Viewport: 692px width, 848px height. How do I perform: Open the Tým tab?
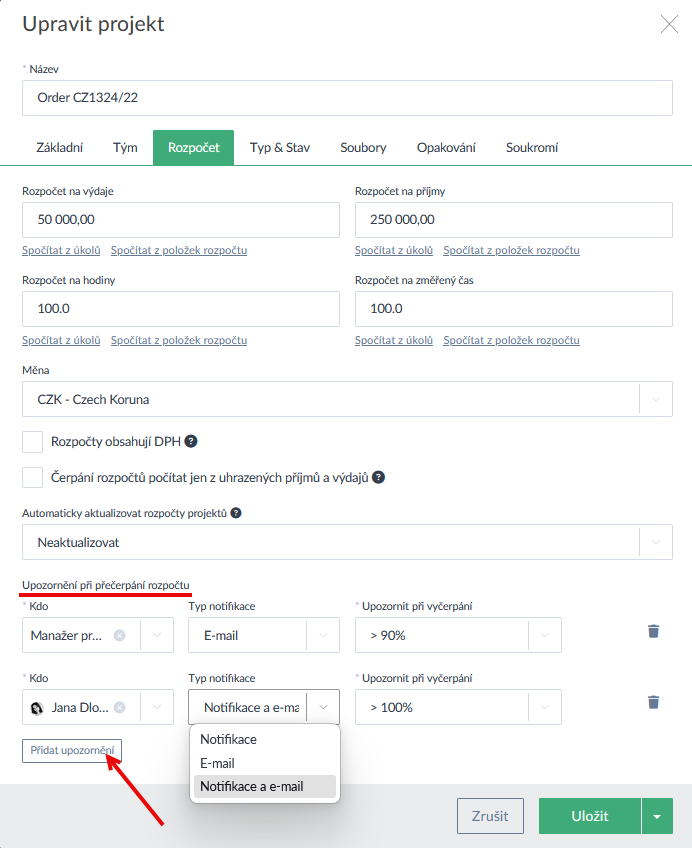click(x=125, y=147)
